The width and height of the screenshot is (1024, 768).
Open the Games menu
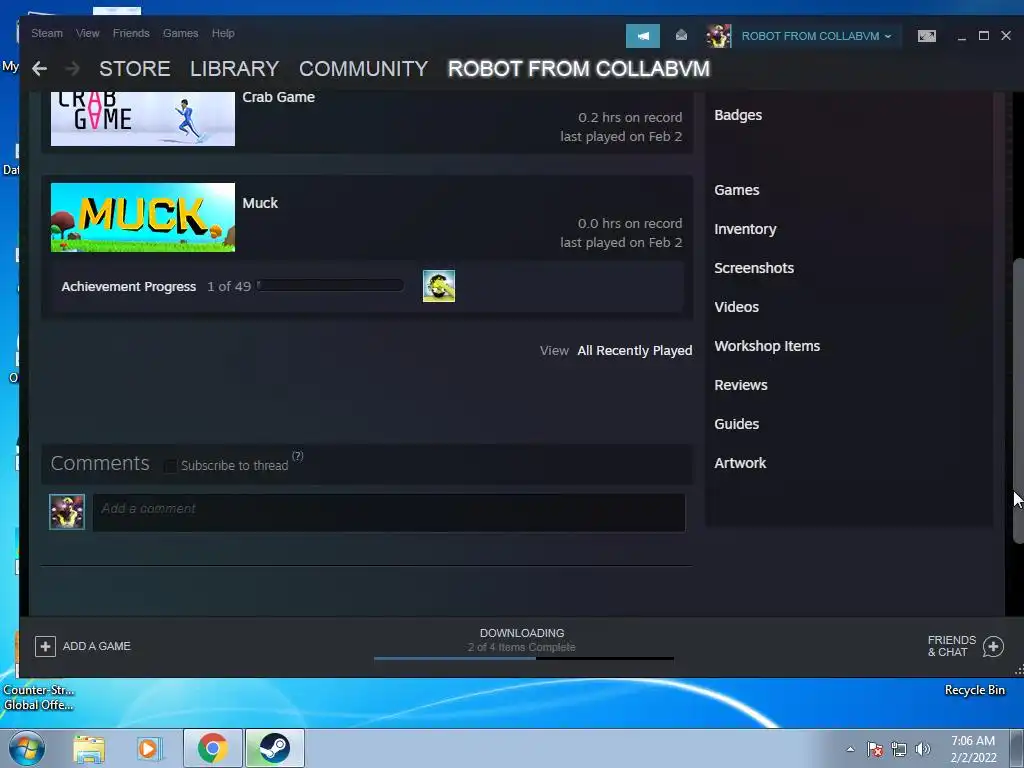pyautogui.click(x=180, y=33)
